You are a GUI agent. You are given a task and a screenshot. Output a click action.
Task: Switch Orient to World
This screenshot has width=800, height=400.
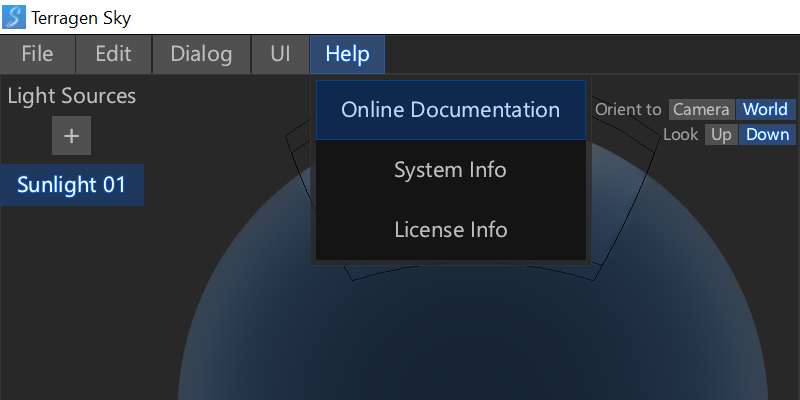click(765, 110)
